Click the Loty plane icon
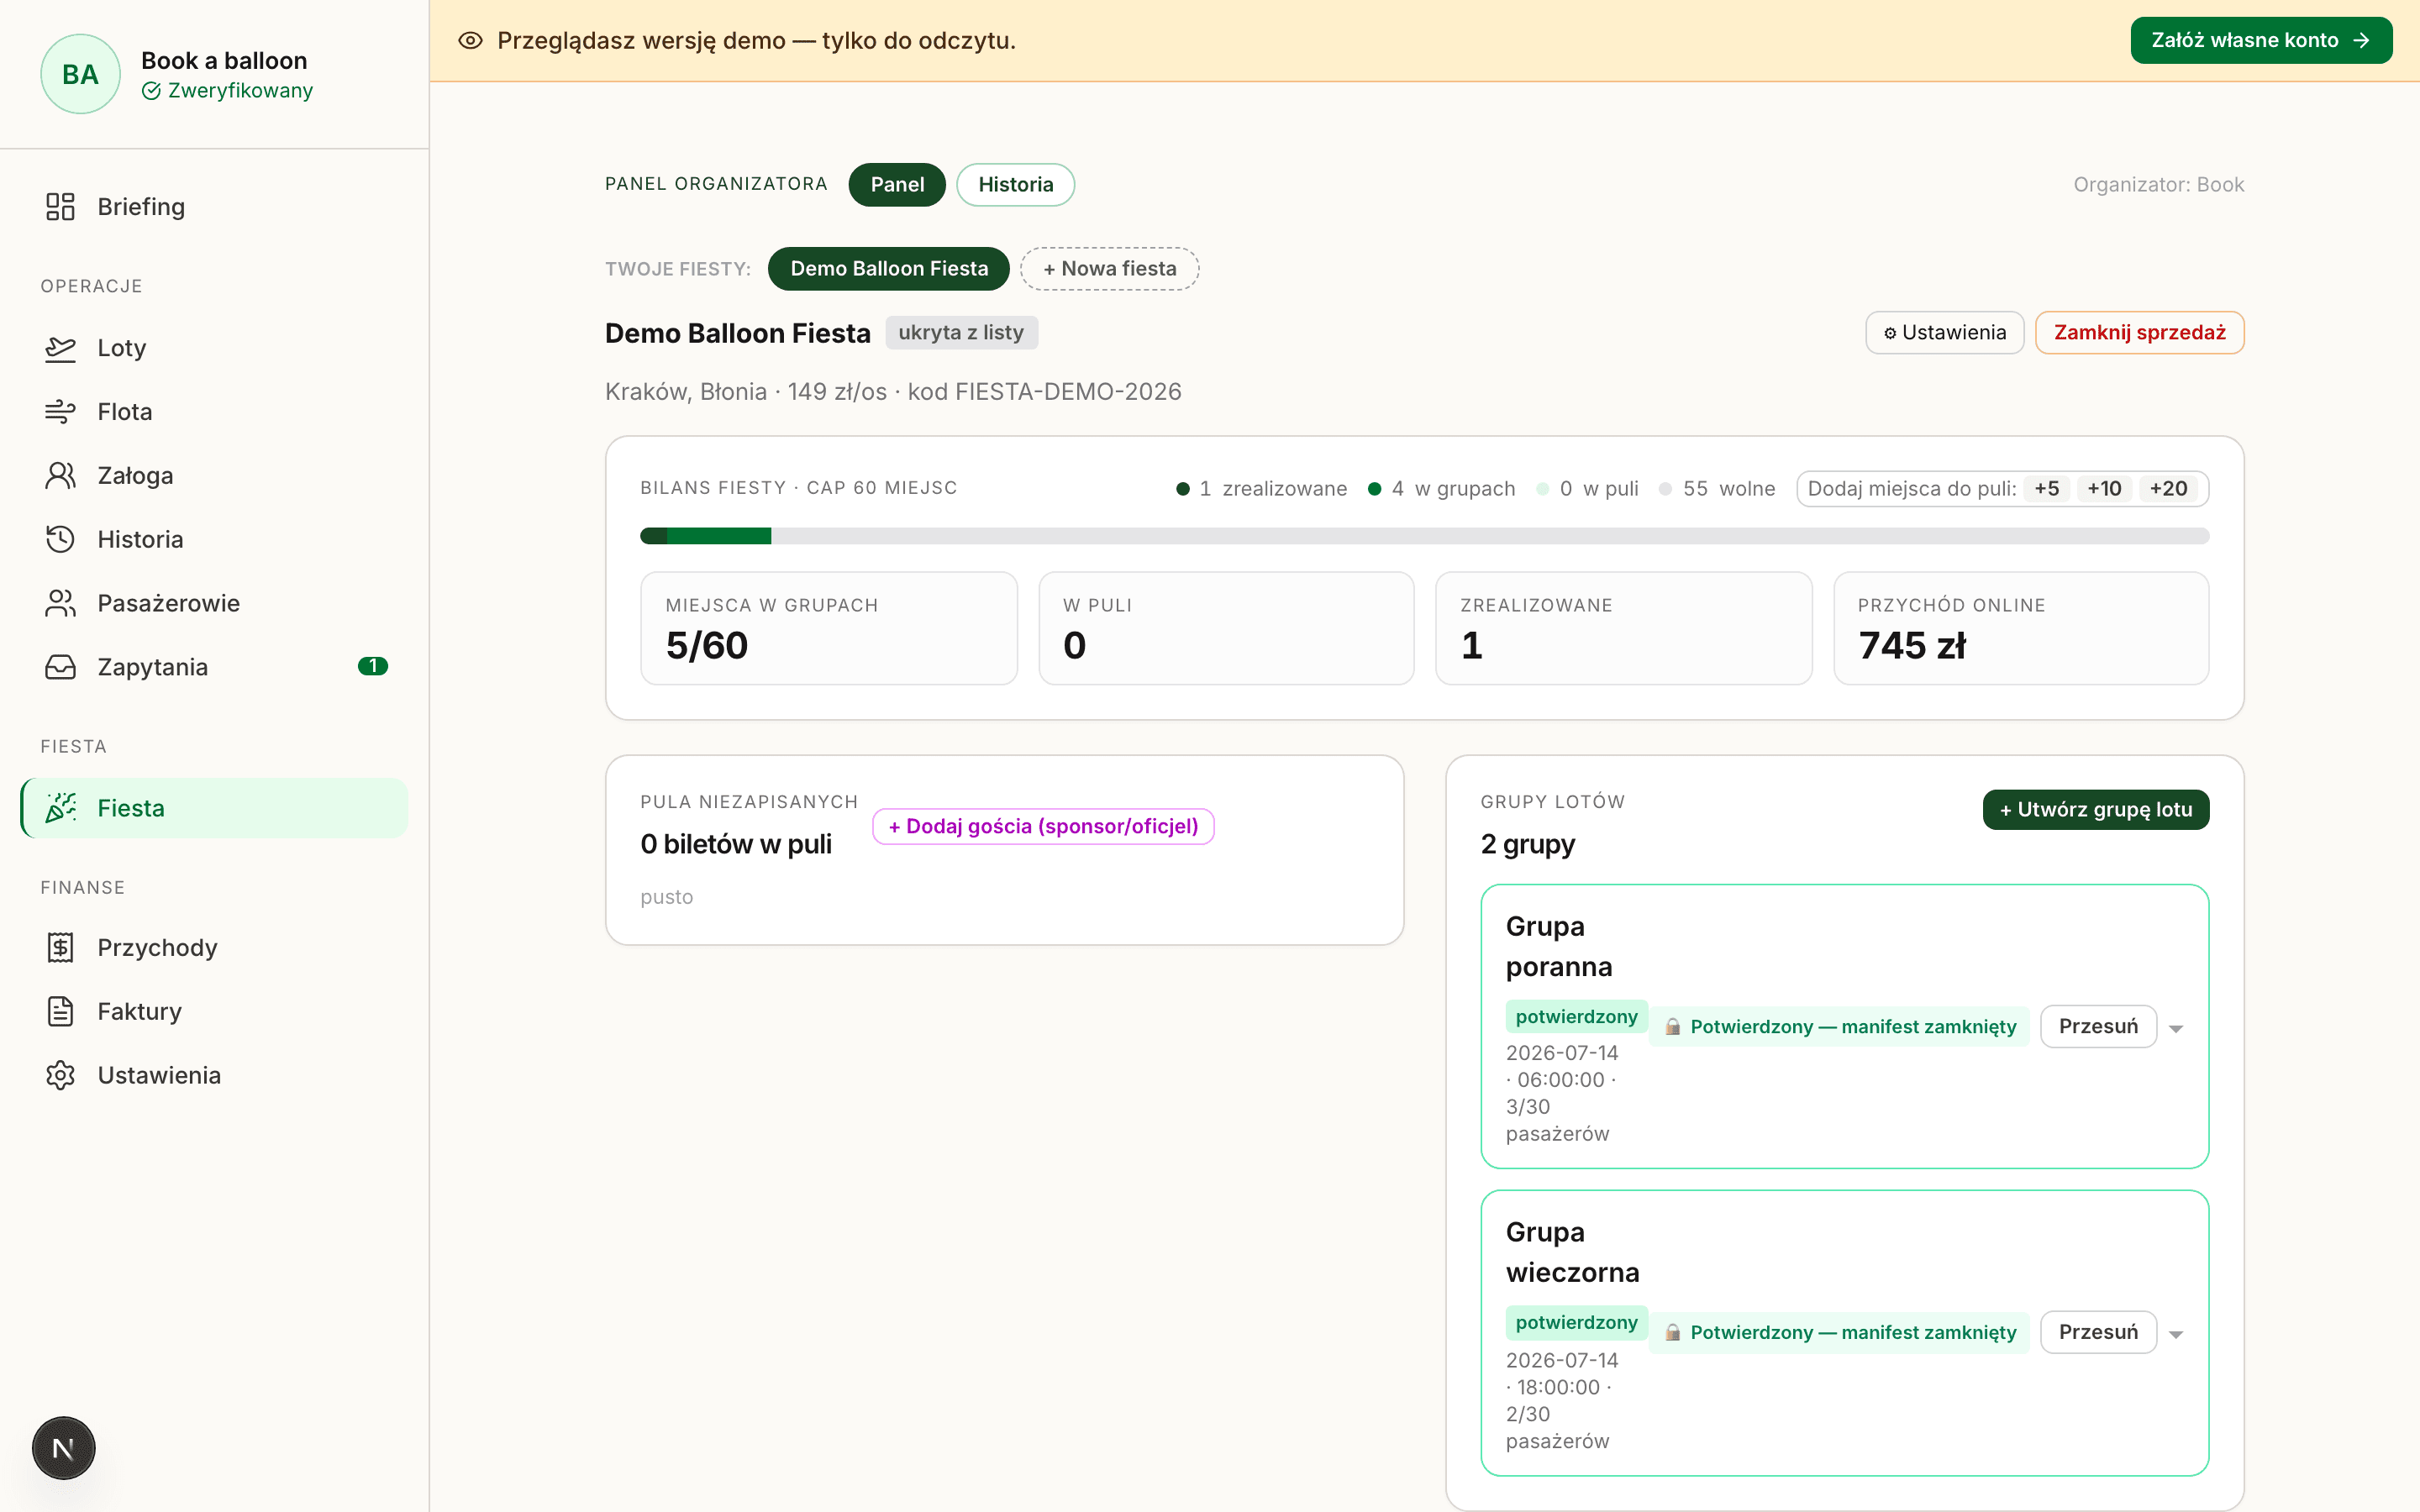Screen dimensions: 2420x1512 (x=60, y=348)
